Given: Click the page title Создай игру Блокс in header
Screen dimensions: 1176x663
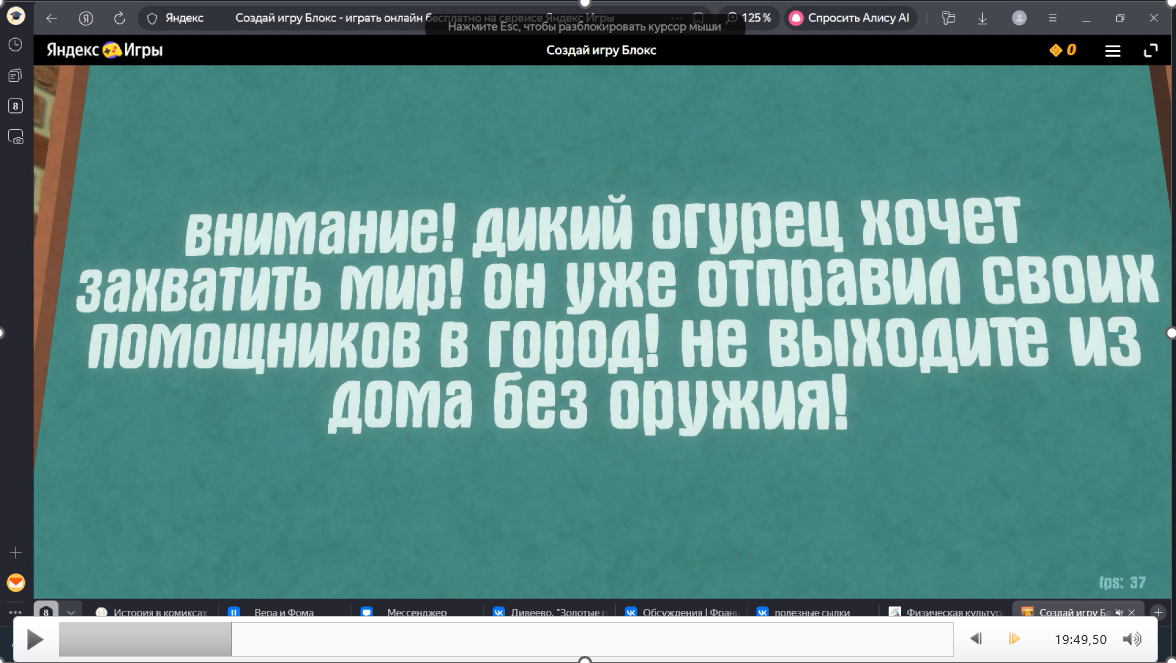Looking at the screenshot, I should point(601,50).
